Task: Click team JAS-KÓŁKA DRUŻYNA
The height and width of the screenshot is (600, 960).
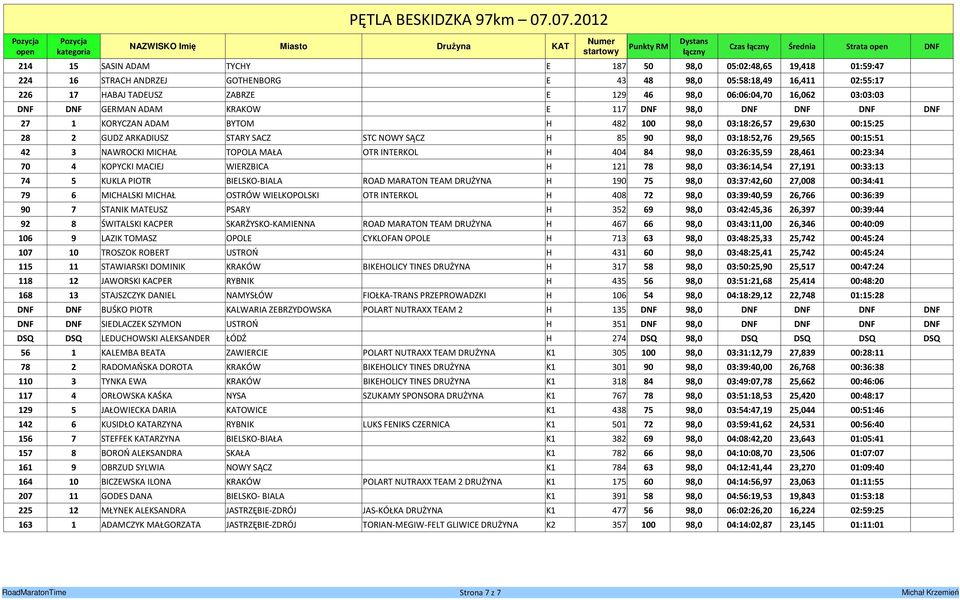Action: coord(403,511)
